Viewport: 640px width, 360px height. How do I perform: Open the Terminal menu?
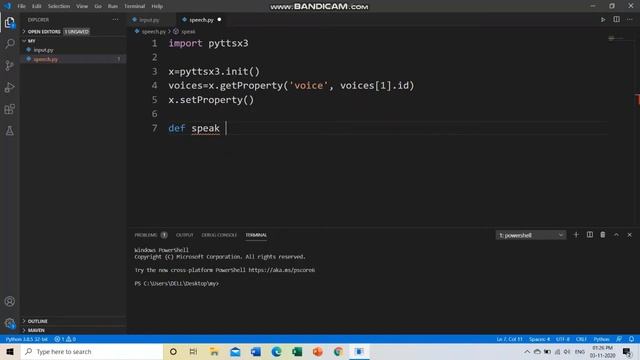(x=135, y=6)
